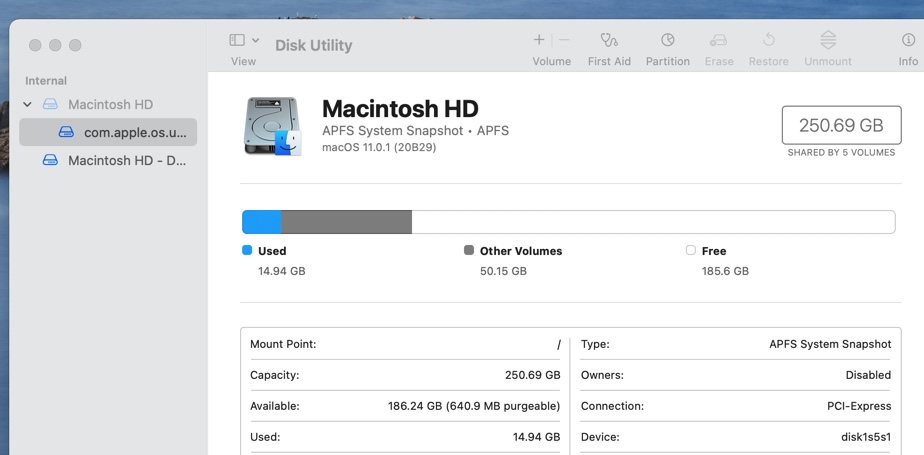Click the 50.15 GB other volumes value
Screen dimensions: 924x455
(503, 271)
